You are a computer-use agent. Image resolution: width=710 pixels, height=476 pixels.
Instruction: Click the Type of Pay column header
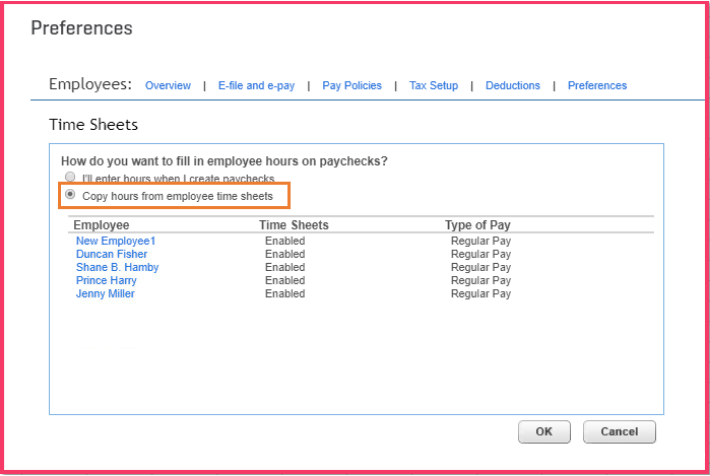pyautogui.click(x=478, y=225)
